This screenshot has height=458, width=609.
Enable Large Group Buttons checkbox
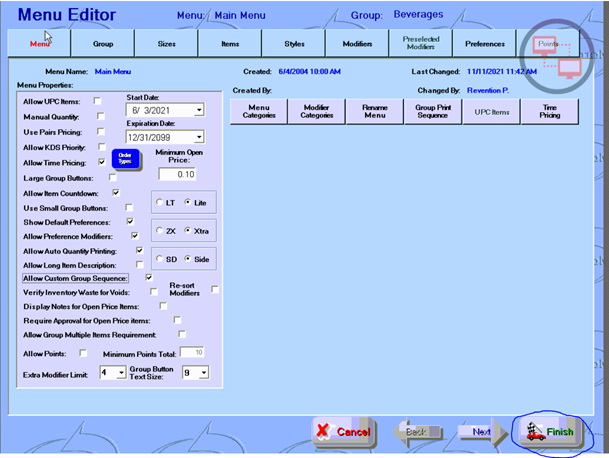[x=113, y=178]
